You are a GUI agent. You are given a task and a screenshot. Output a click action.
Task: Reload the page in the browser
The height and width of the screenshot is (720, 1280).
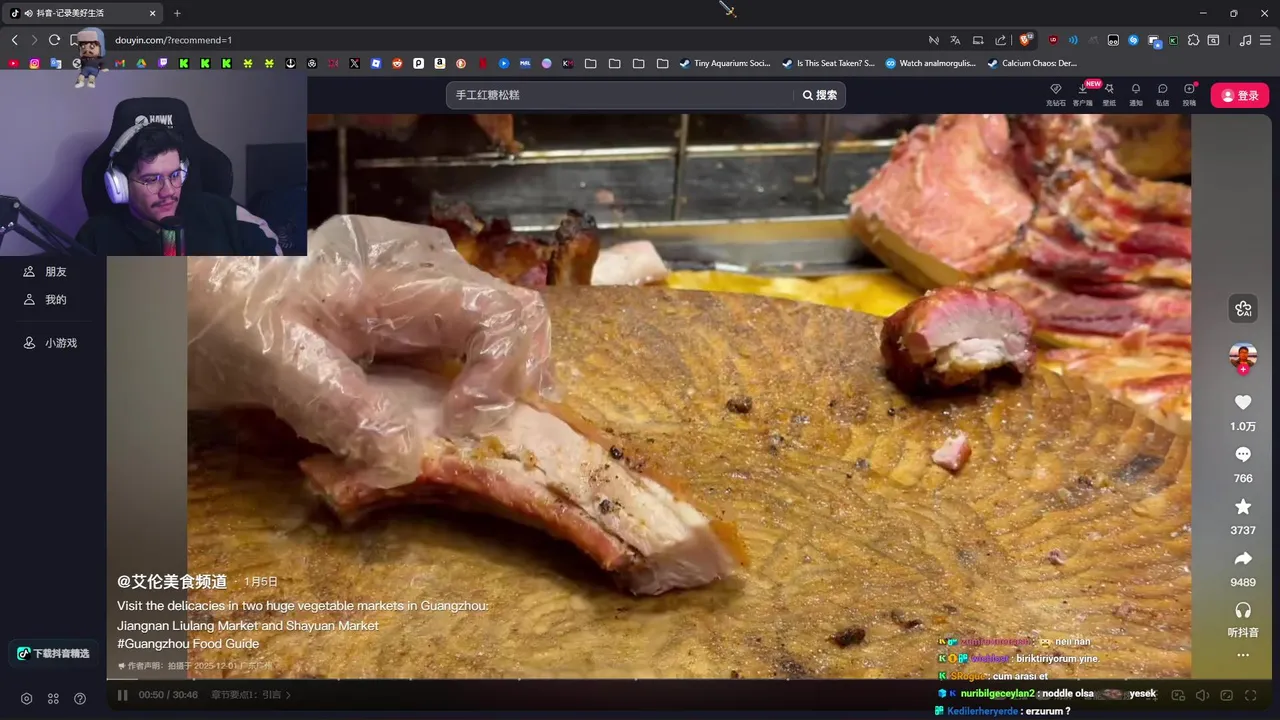pyautogui.click(x=54, y=40)
